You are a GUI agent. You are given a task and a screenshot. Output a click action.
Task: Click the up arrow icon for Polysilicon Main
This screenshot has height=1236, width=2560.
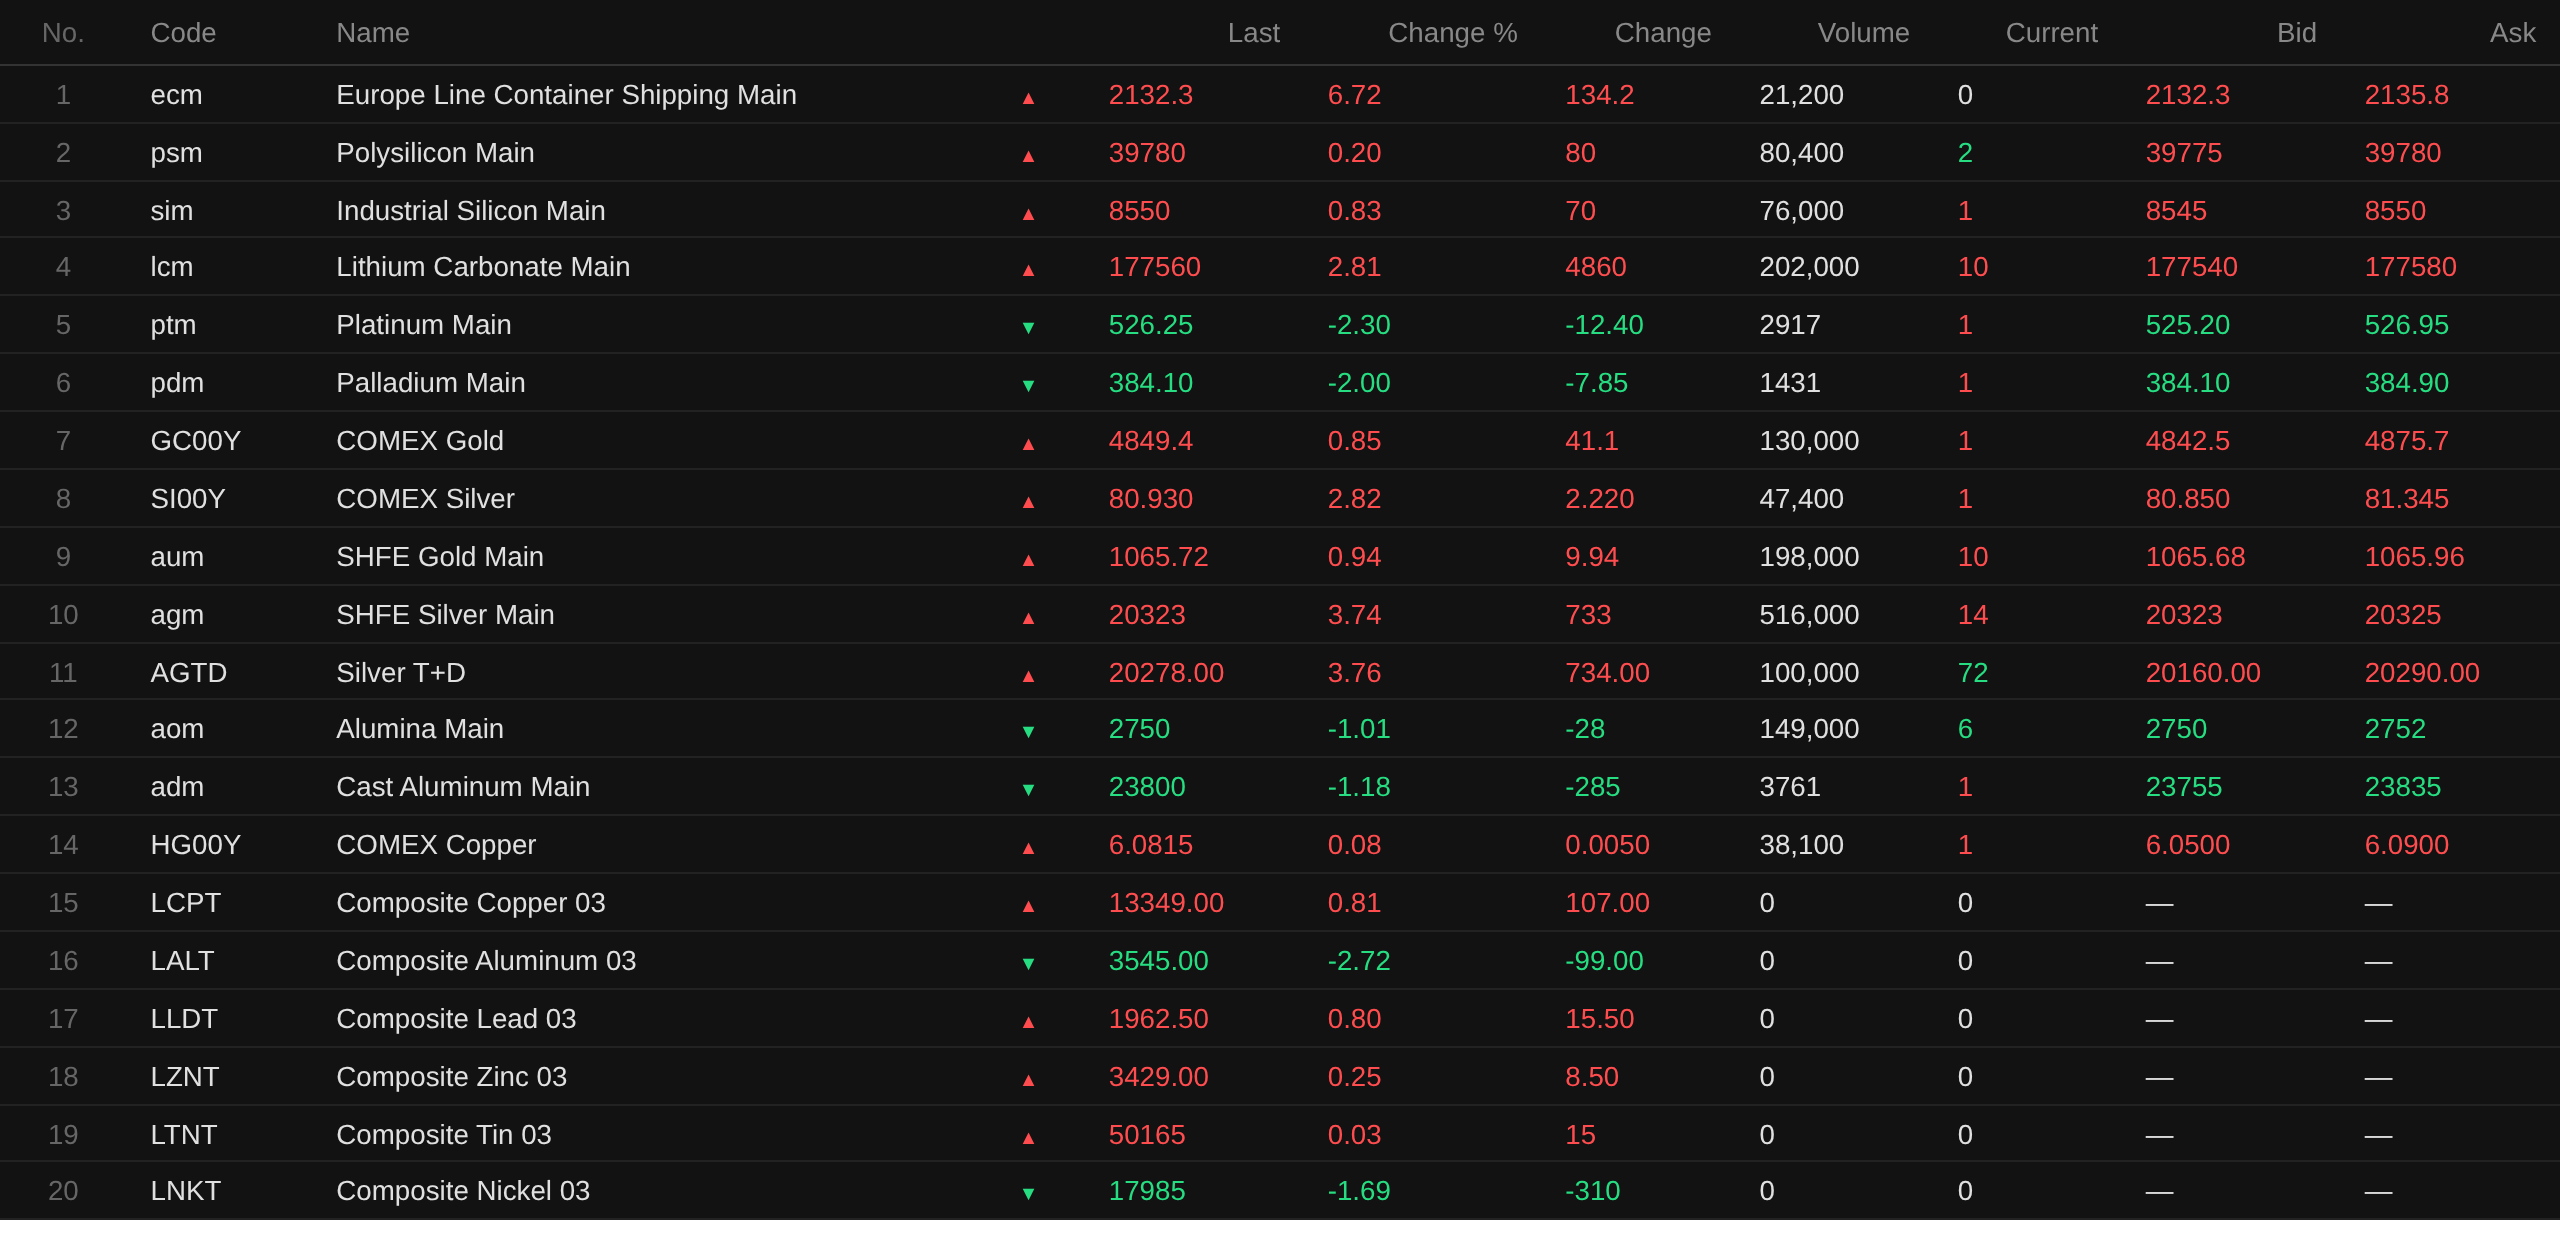[x=1028, y=155]
